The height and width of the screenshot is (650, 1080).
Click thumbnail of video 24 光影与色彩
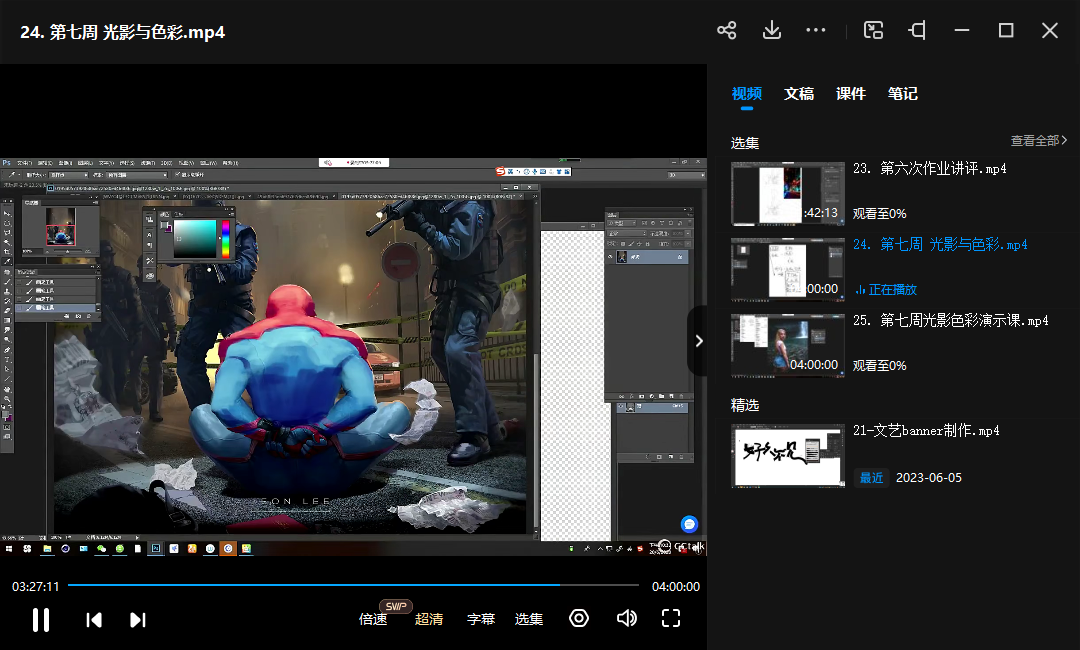(788, 270)
